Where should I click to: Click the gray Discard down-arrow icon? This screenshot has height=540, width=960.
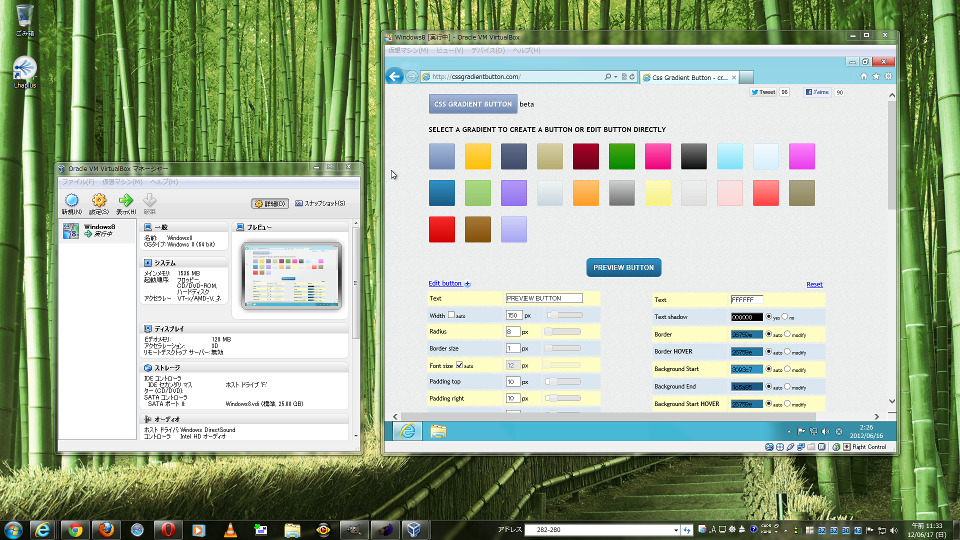coord(149,204)
